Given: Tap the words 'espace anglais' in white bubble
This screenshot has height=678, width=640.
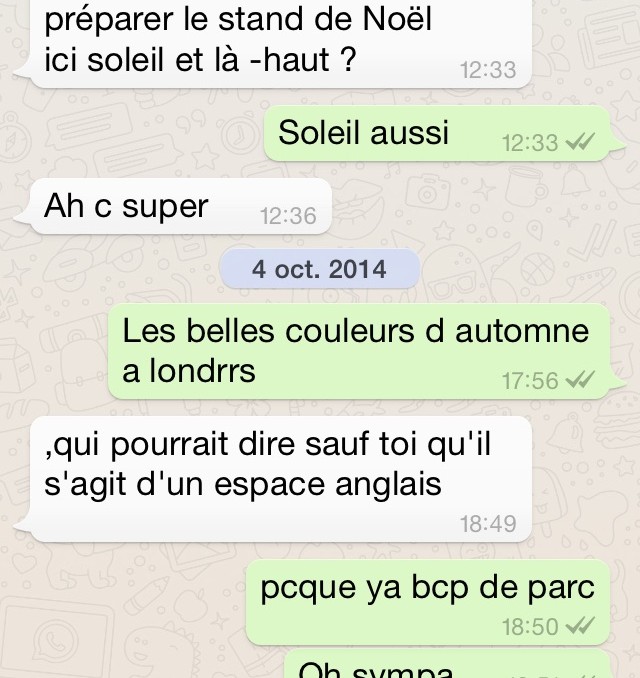Looking at the screenshot, I should pyautogui.click(x=328, y=484).
